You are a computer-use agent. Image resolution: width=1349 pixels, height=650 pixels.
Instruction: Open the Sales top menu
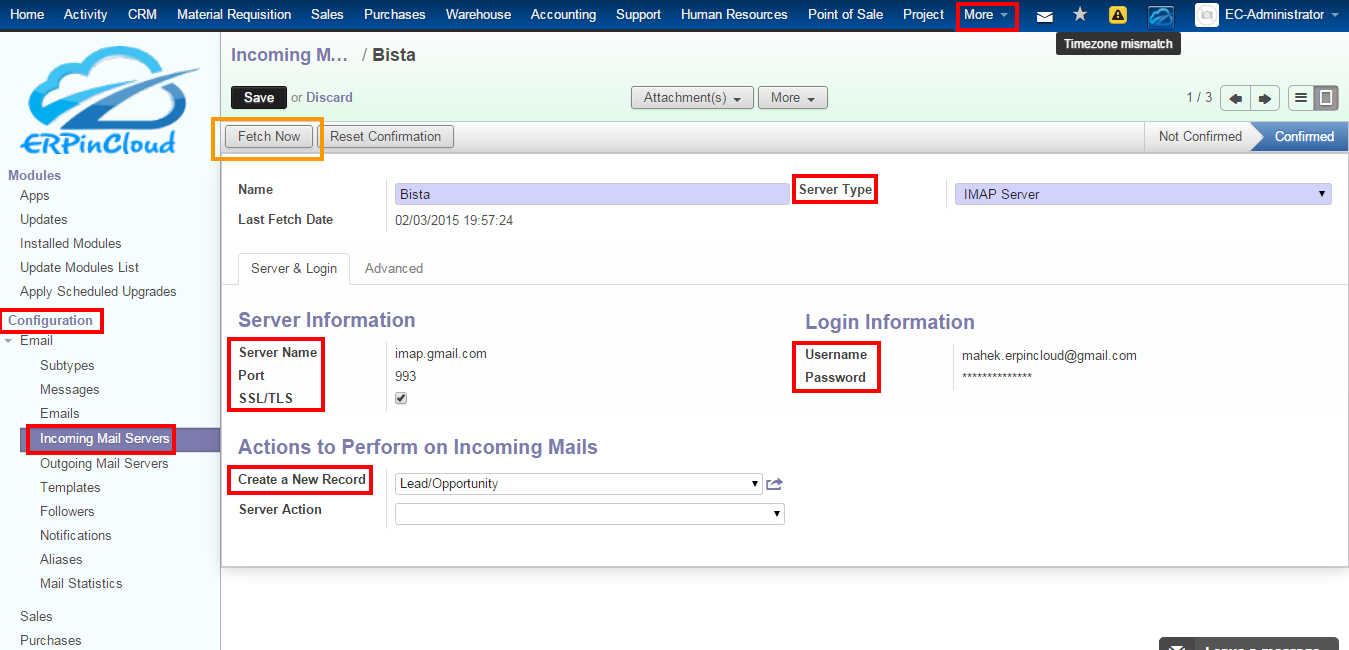click(x=327, y=15)
